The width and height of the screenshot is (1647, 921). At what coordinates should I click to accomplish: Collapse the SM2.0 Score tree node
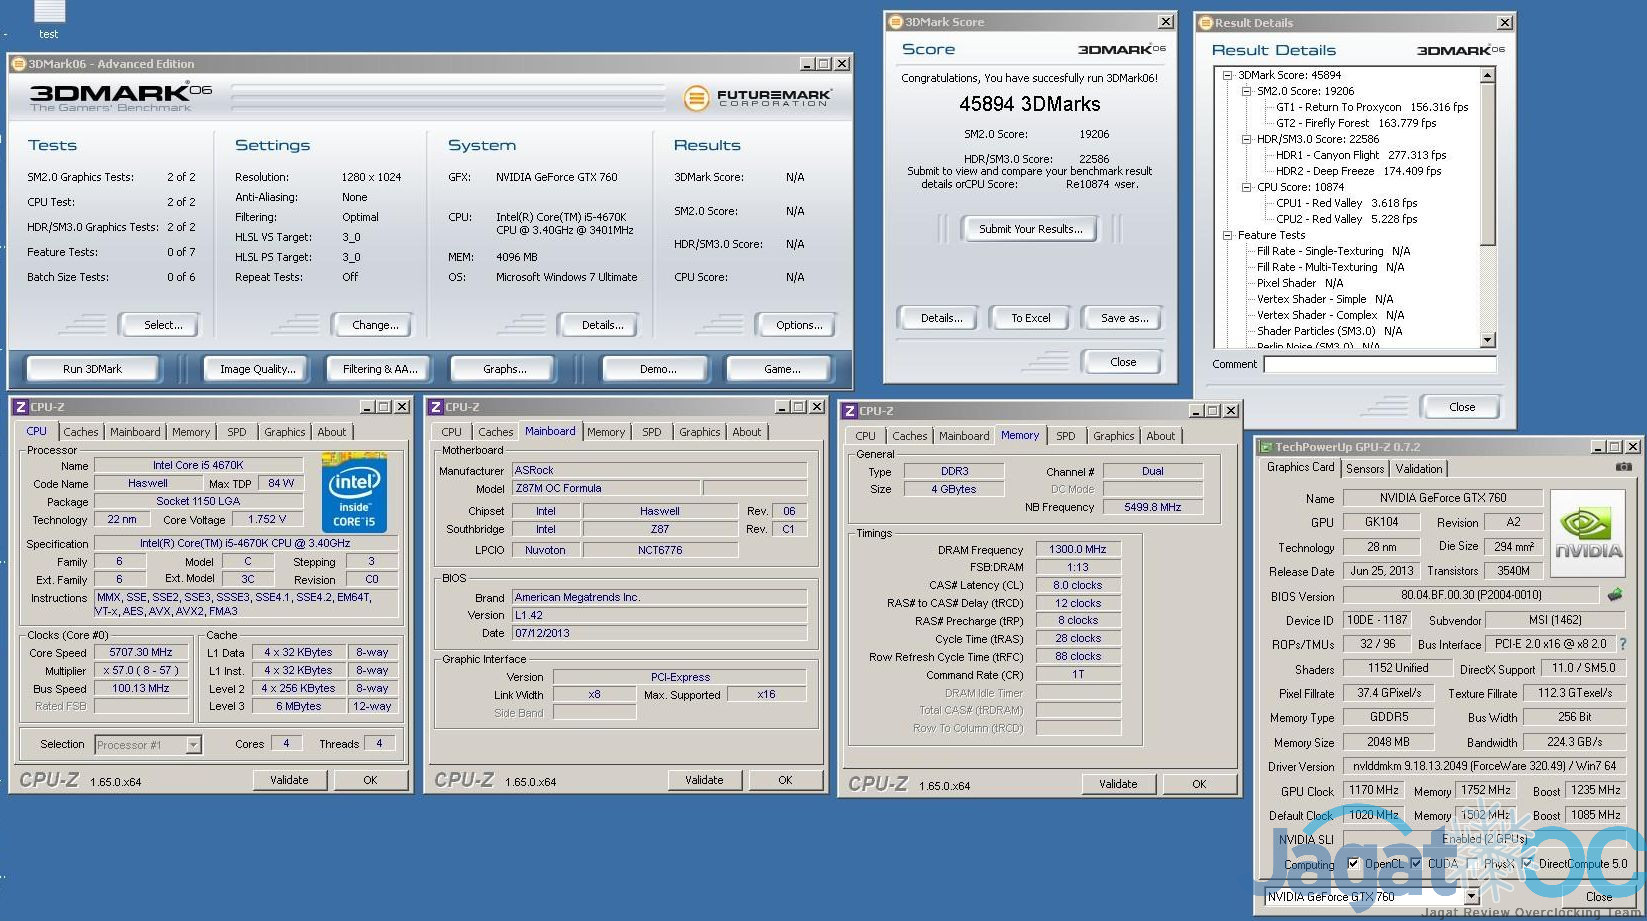coord(1246,91)
